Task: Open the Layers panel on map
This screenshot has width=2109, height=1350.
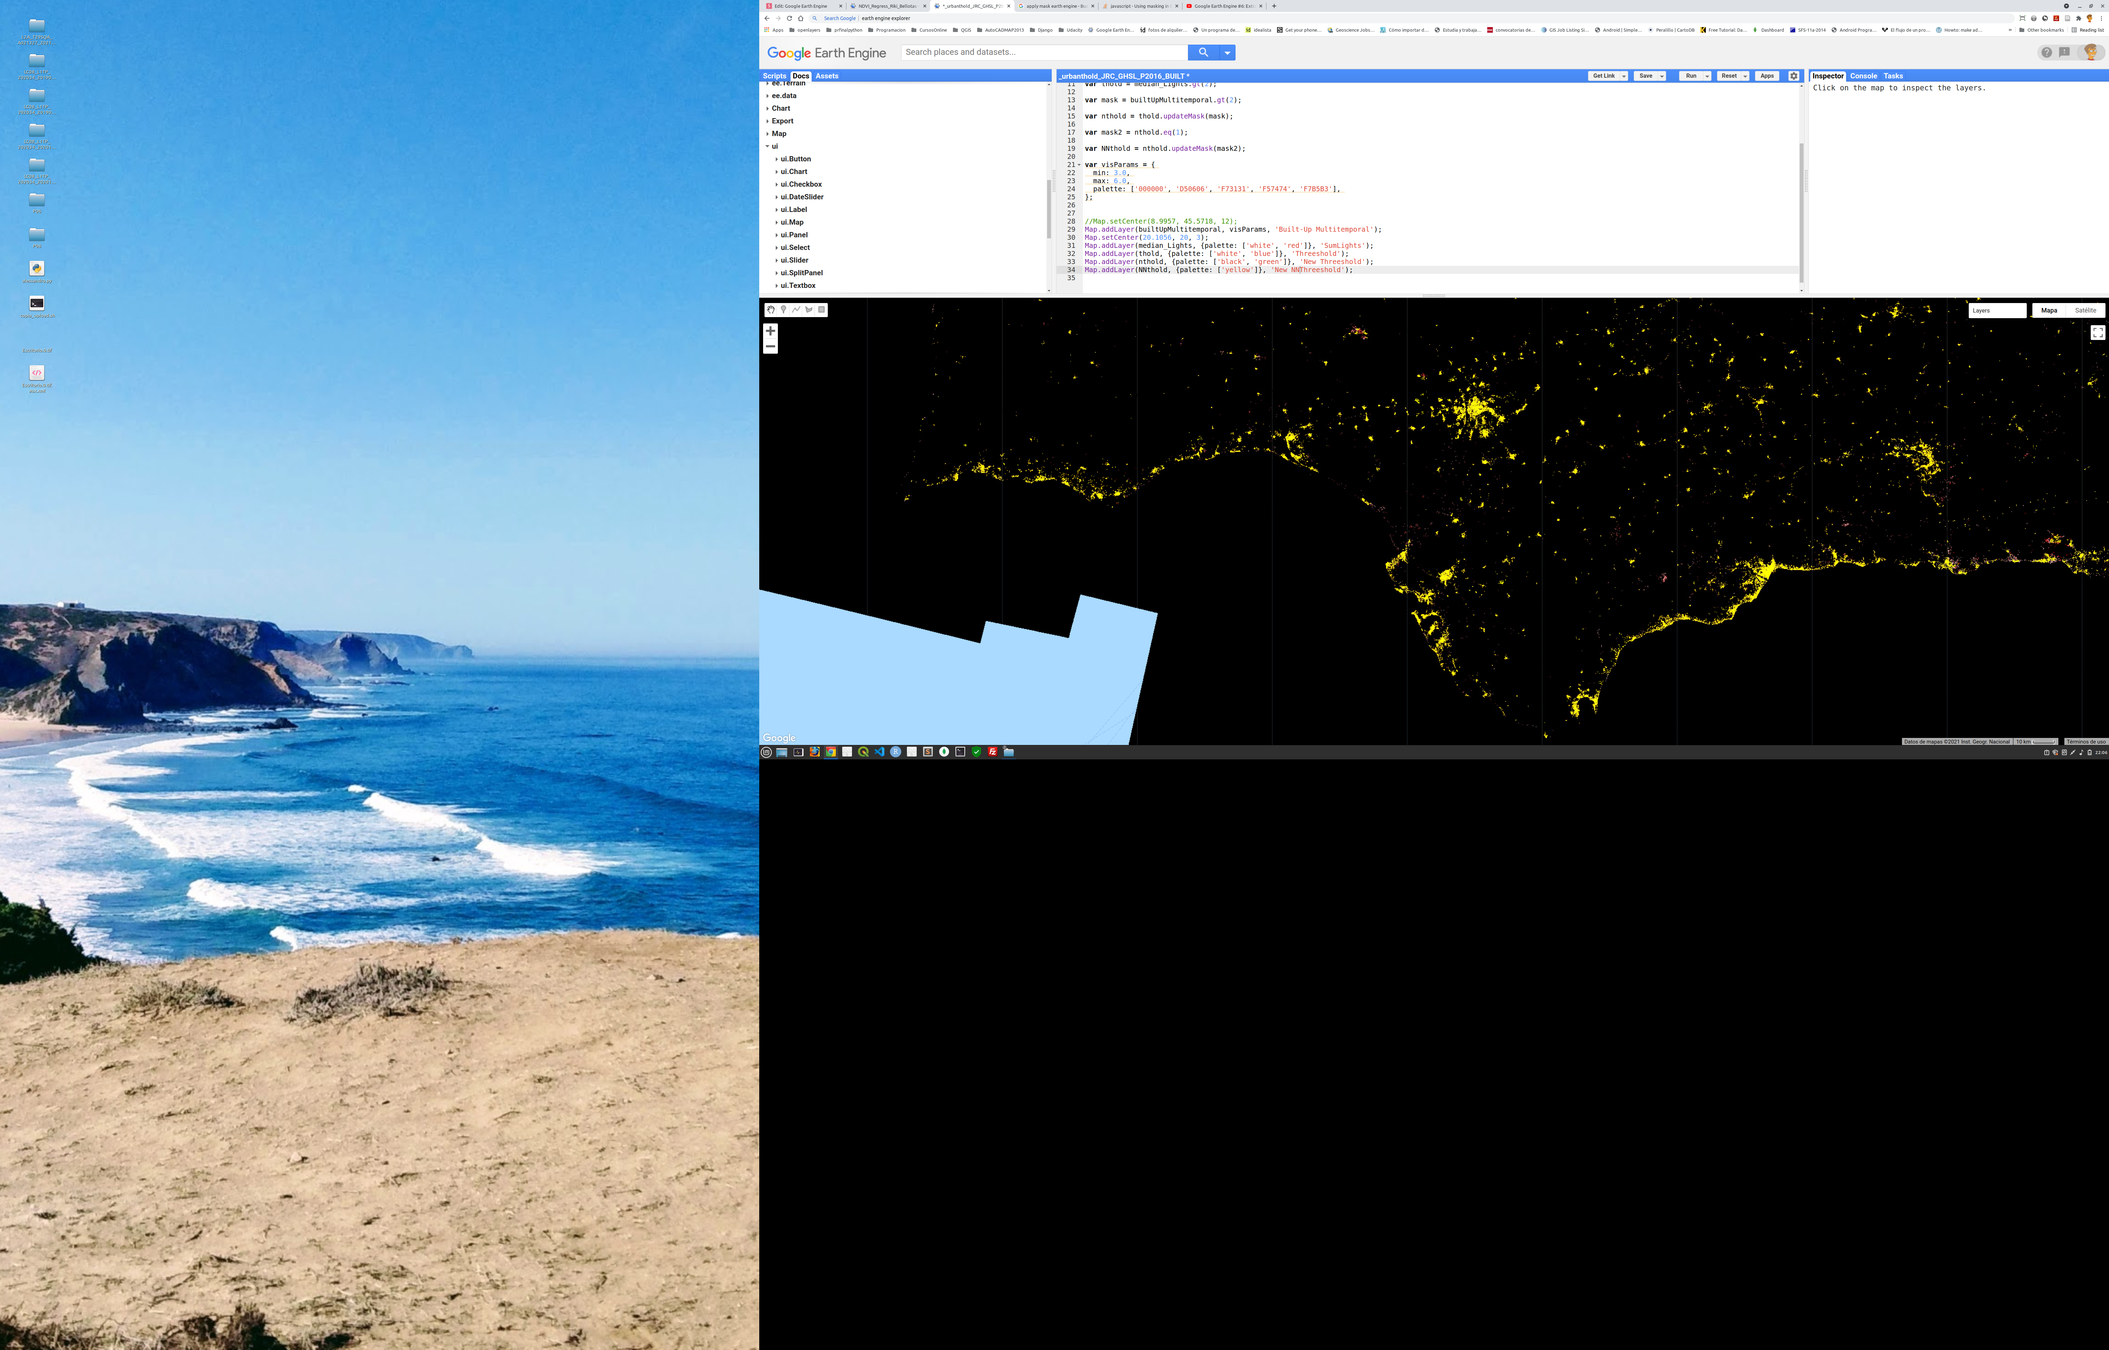Action: (1996, 310)
